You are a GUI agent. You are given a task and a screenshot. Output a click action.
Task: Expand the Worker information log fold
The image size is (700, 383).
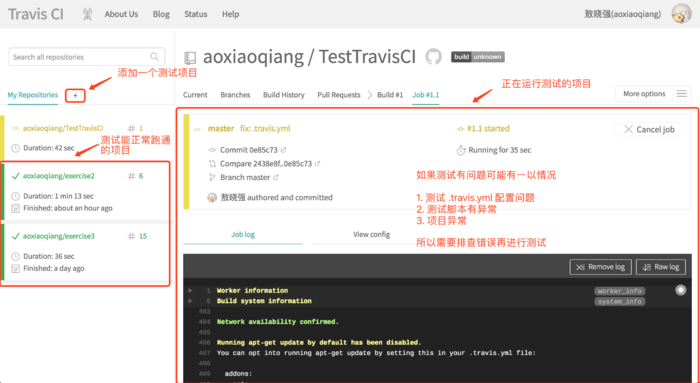[190, 291]
